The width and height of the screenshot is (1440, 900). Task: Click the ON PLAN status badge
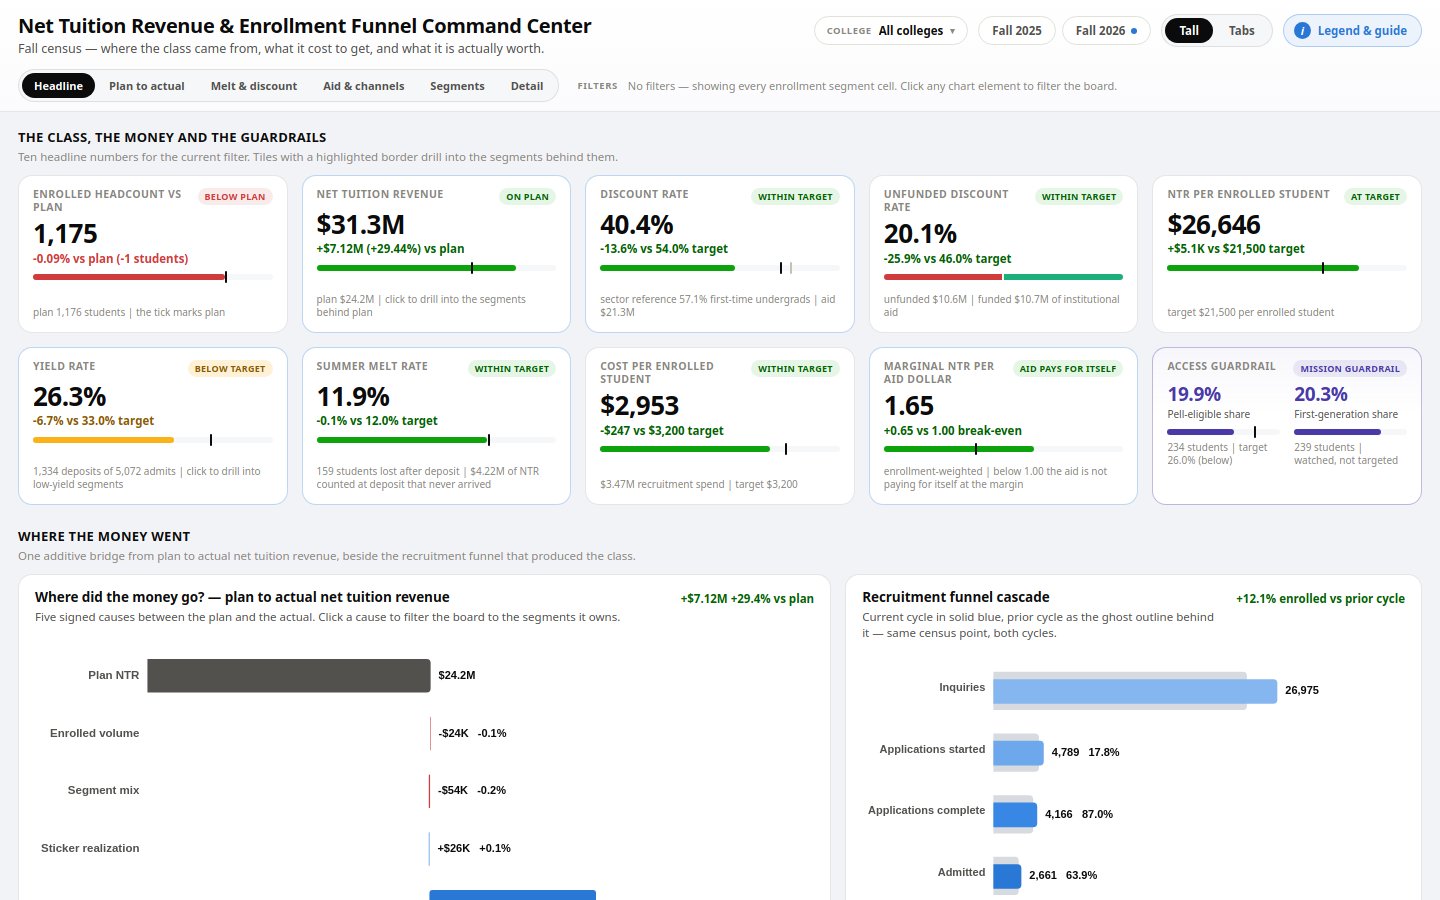click(527, 197)
